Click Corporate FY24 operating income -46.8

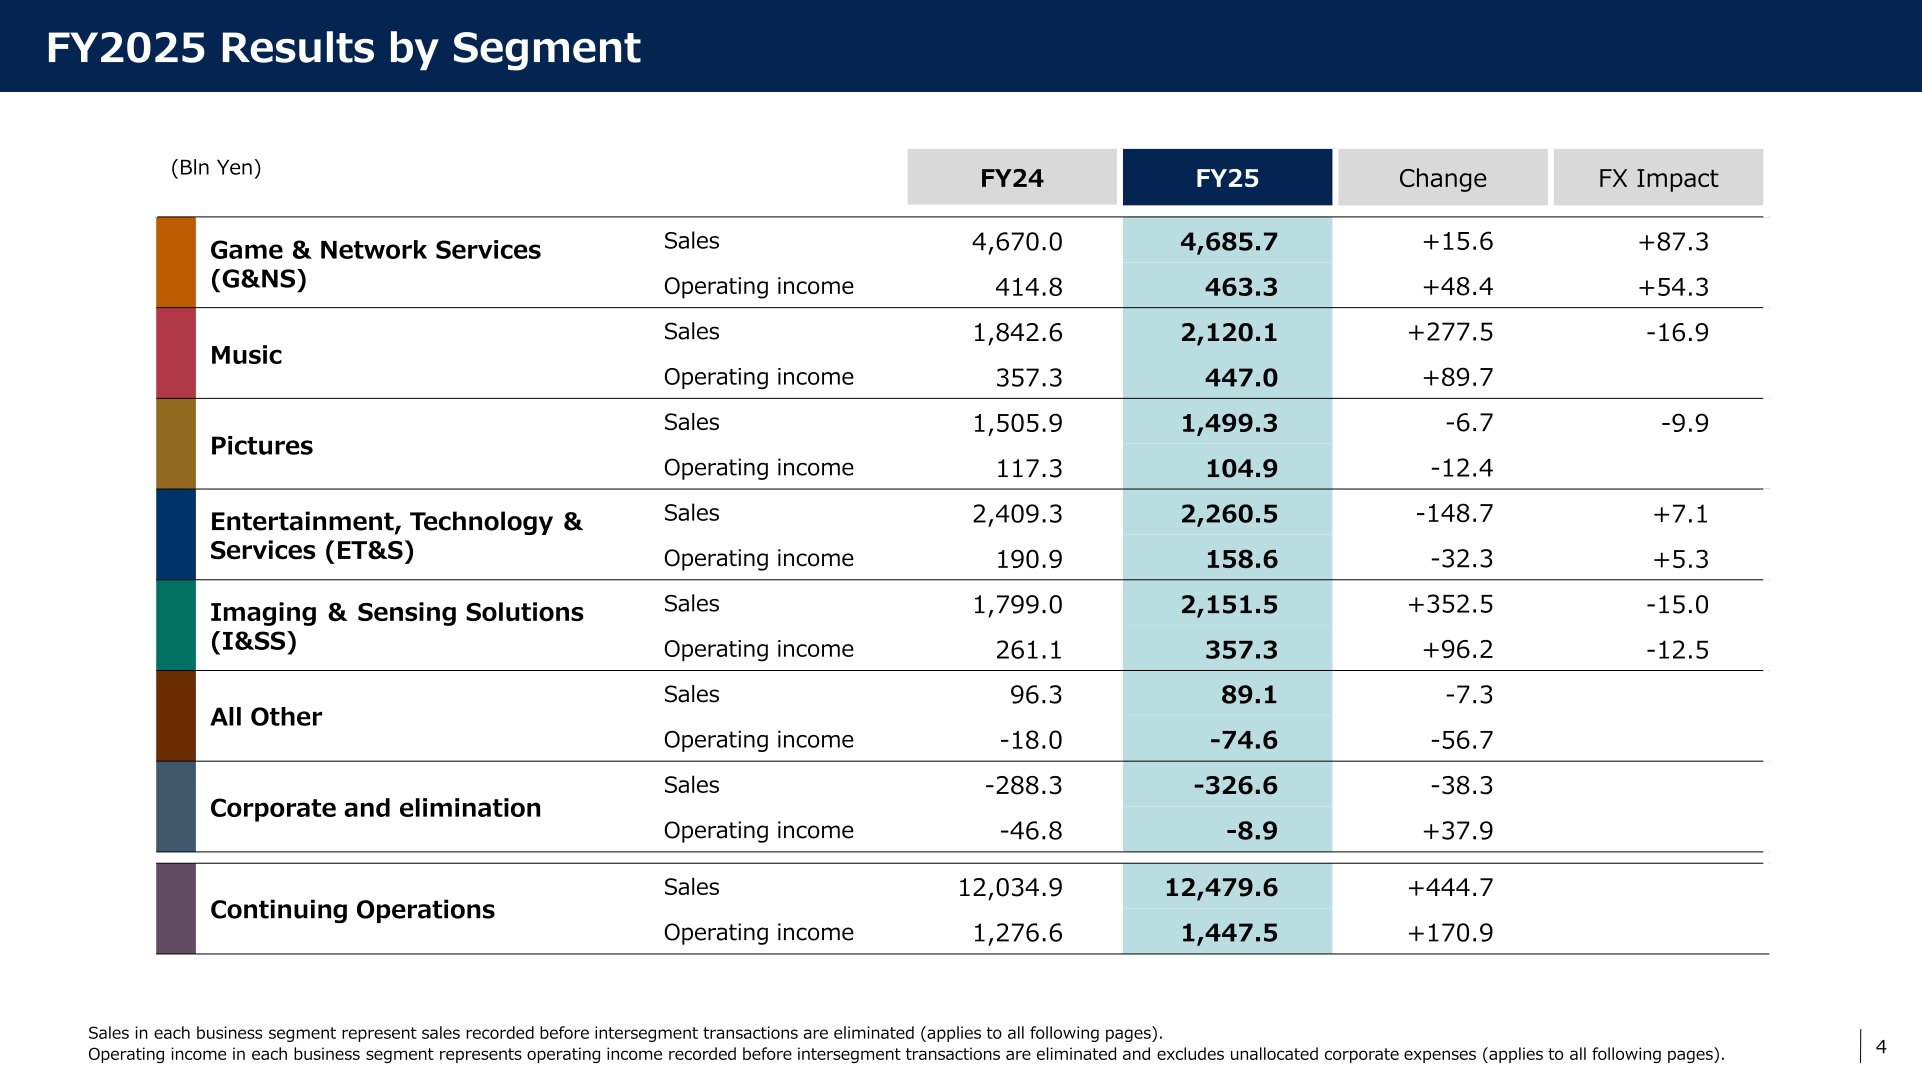pos(1031,831)
